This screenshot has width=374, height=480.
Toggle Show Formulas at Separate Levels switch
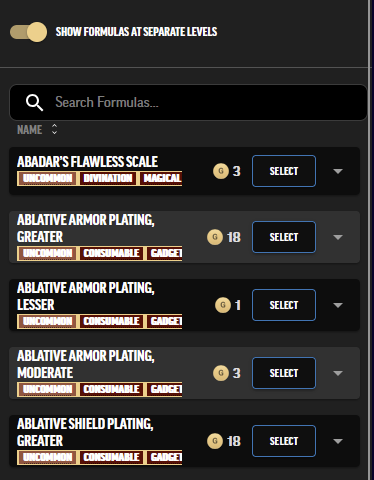pyautogui.click(x=28, y=32)
